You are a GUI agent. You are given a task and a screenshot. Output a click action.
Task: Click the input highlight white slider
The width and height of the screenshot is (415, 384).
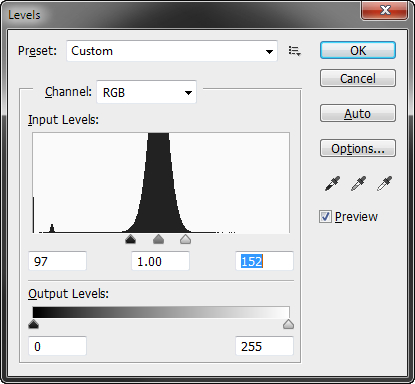[185, 239]
